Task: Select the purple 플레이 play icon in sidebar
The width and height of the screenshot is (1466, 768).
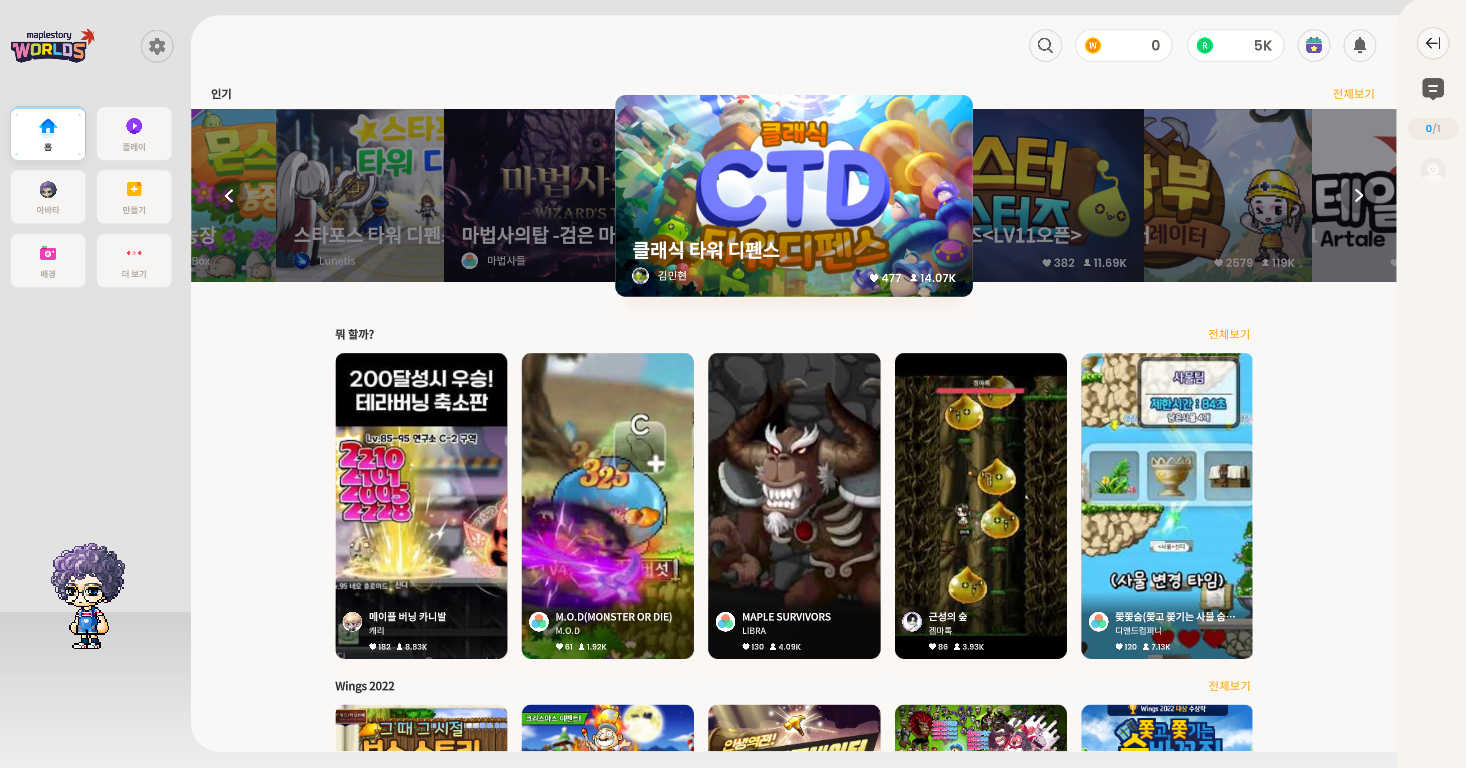Action: 133,133
